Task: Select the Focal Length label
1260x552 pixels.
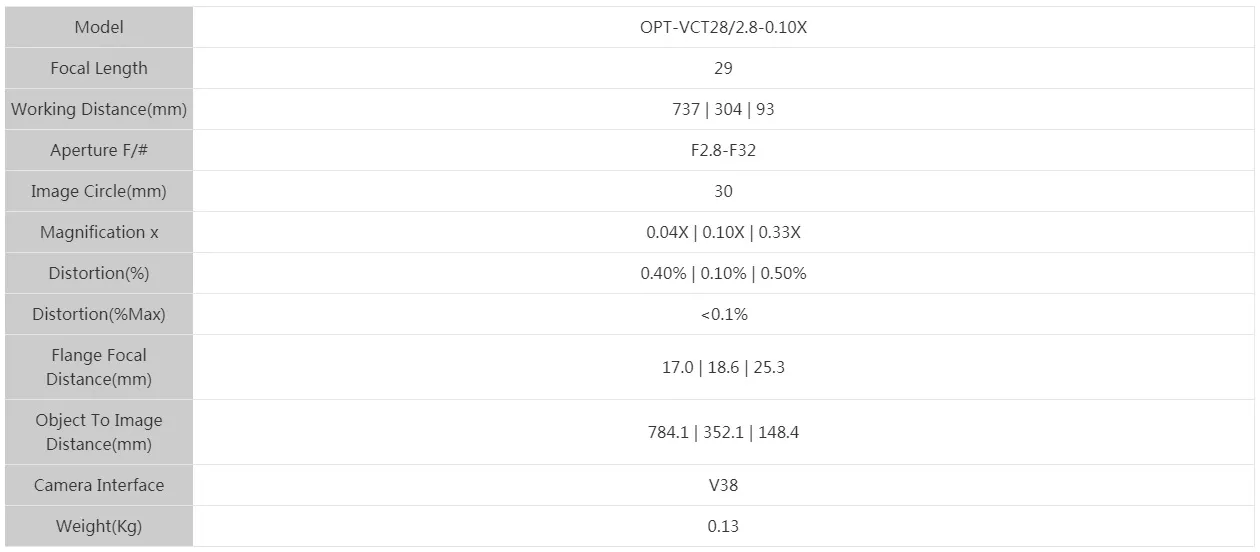Action: point(99,68)
